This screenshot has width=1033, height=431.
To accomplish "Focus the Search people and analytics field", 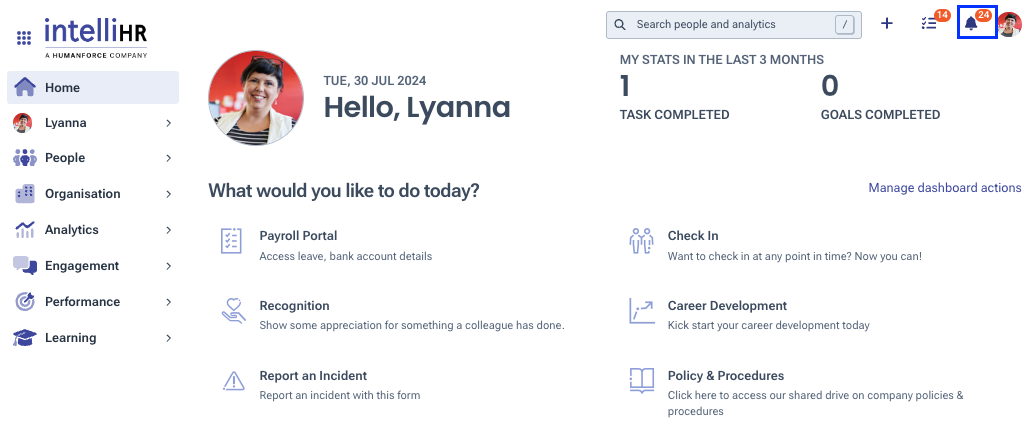I will click(734, 24).
